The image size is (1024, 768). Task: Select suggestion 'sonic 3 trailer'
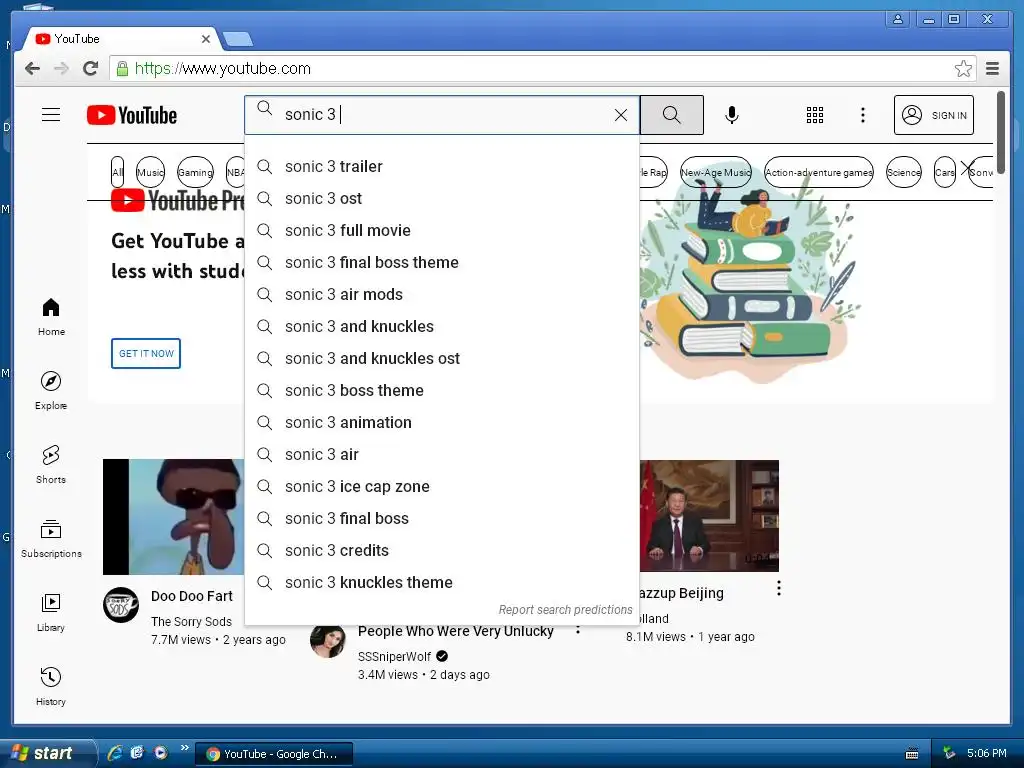pos(441,167)
